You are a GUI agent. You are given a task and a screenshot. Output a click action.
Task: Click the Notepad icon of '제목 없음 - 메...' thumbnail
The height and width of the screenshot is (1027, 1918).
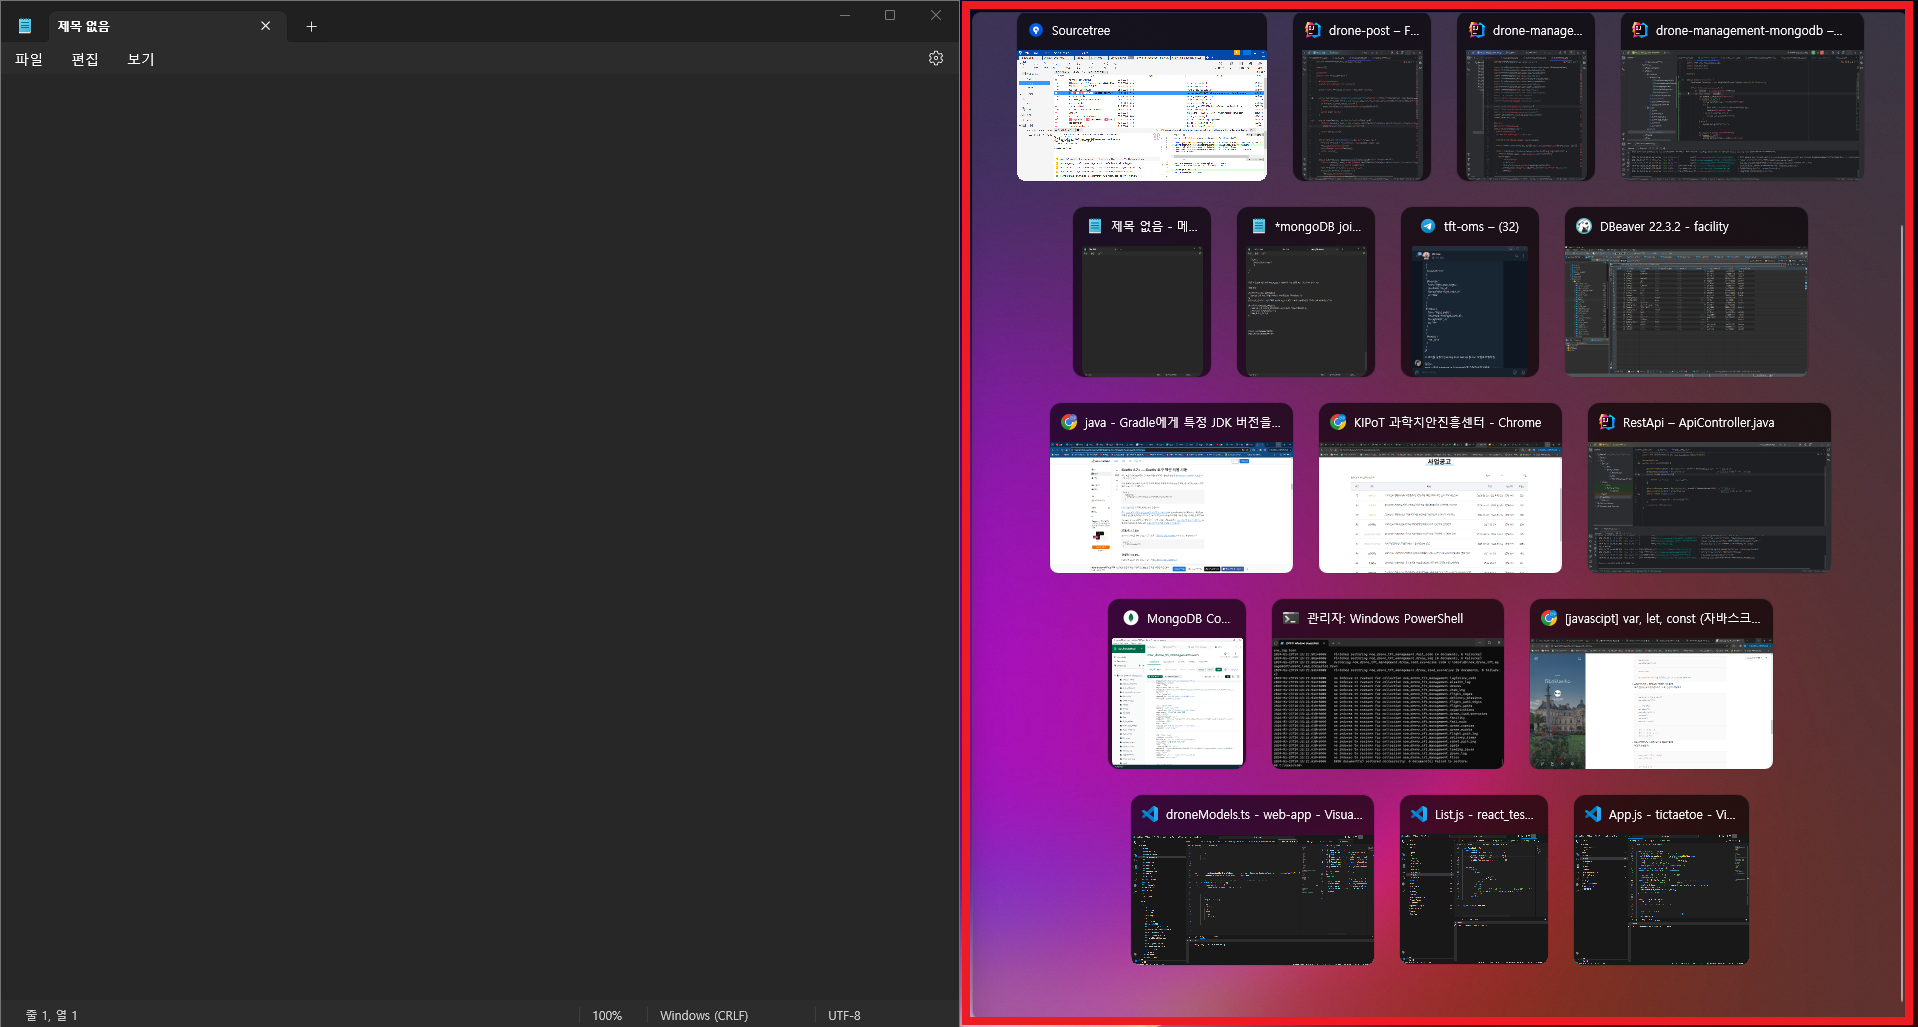click(1095, 226)
